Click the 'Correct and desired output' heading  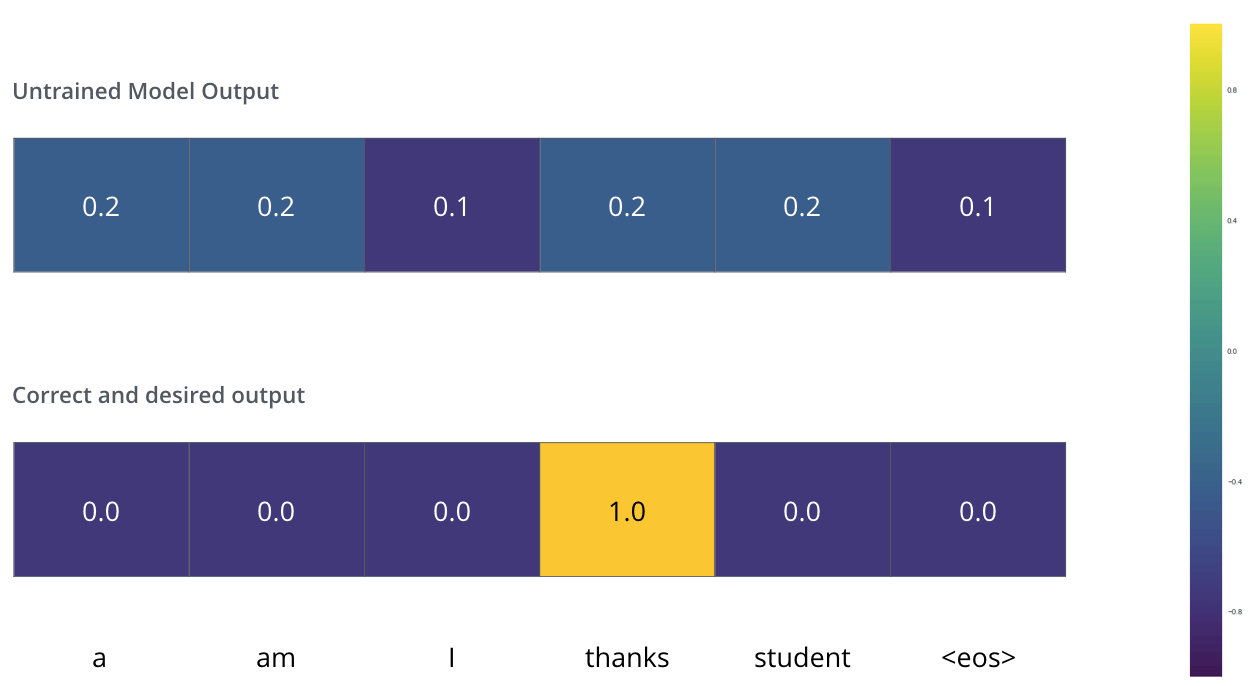point(158,395)
